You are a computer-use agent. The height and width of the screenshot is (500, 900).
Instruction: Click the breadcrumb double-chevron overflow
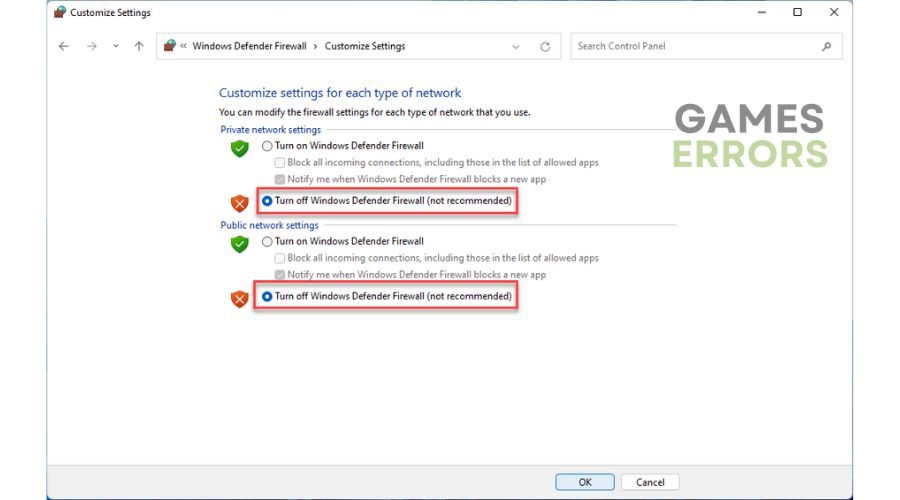(x=183, y=46)
